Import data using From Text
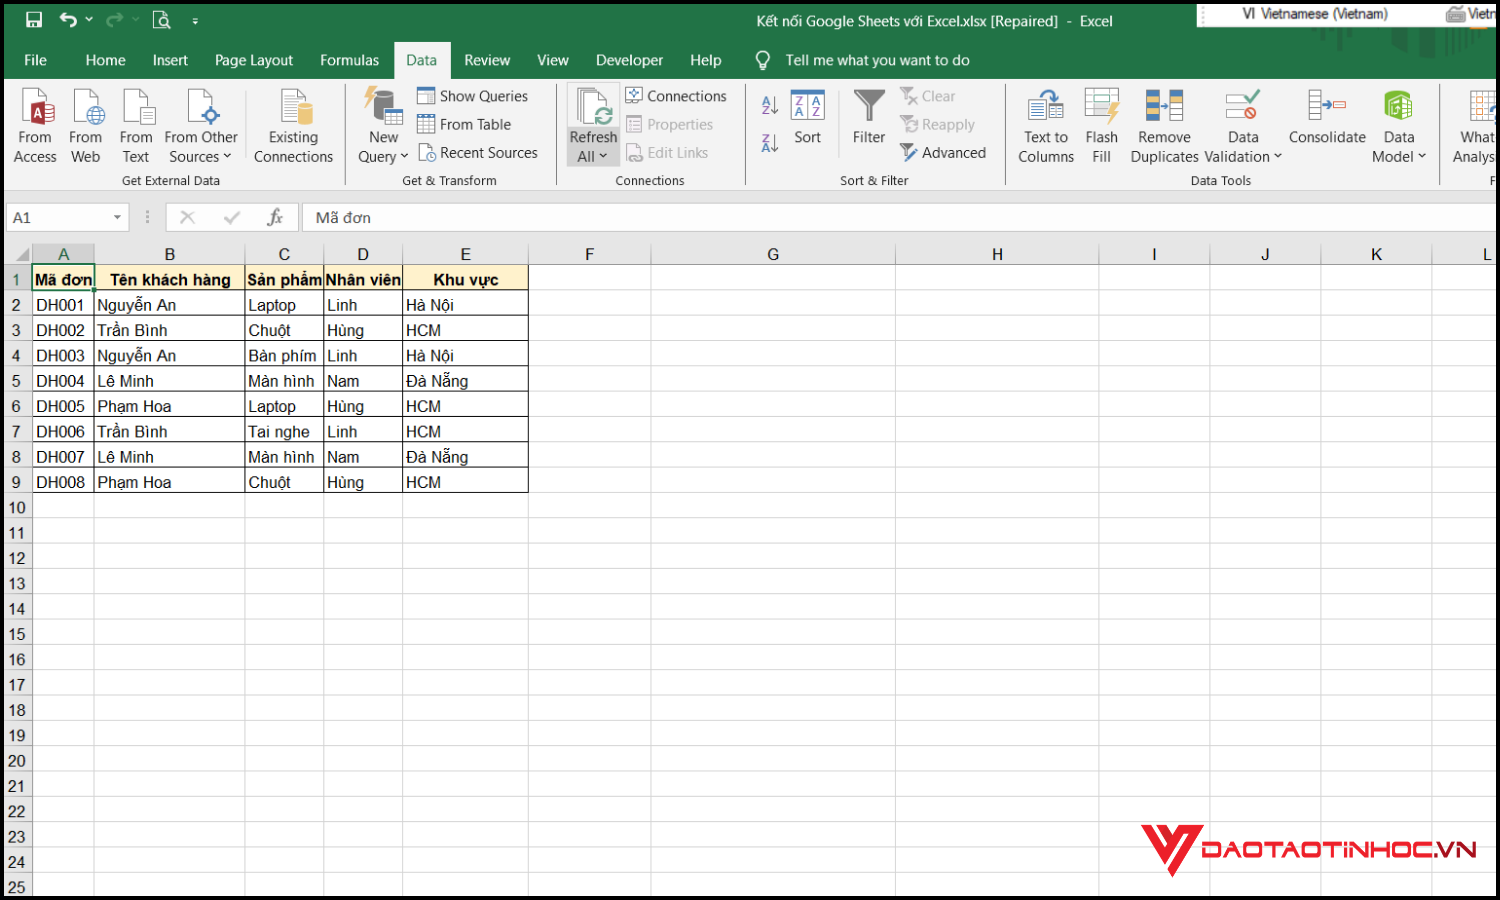1500x900 pixels. 136,123
